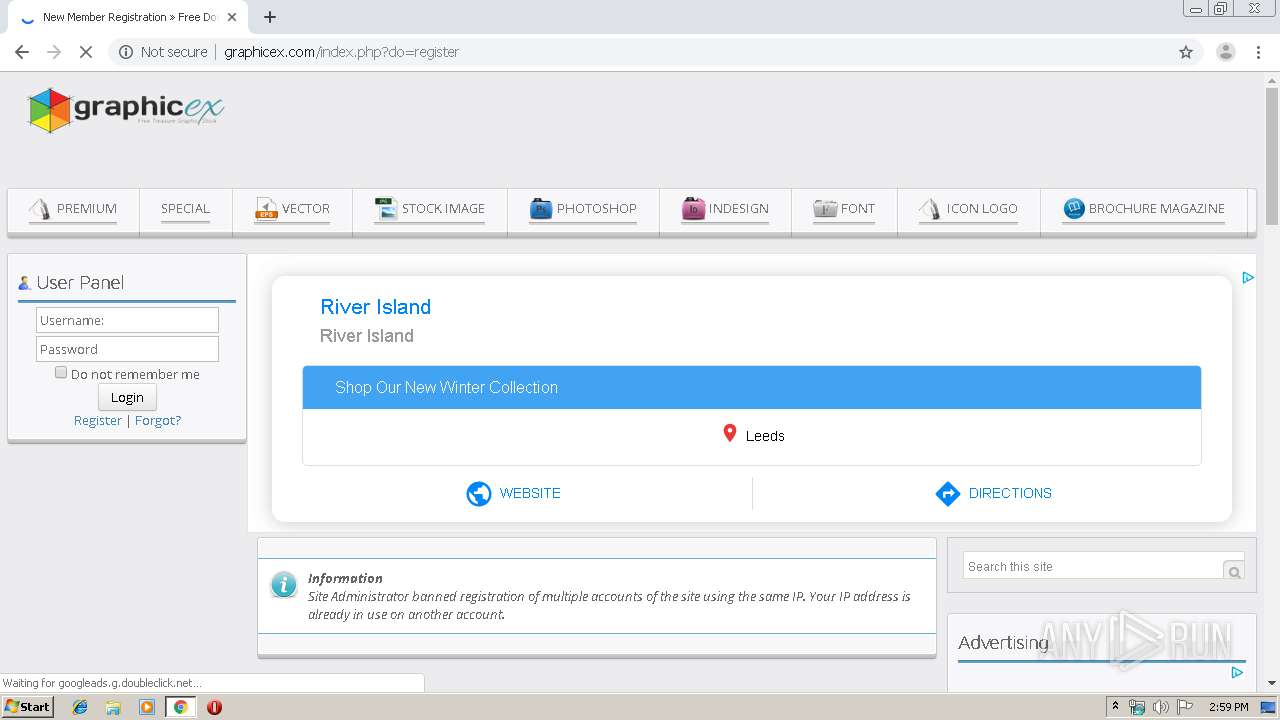Close the New Member Registration tab
The image size is (1280, 720).
coord(232,17)
